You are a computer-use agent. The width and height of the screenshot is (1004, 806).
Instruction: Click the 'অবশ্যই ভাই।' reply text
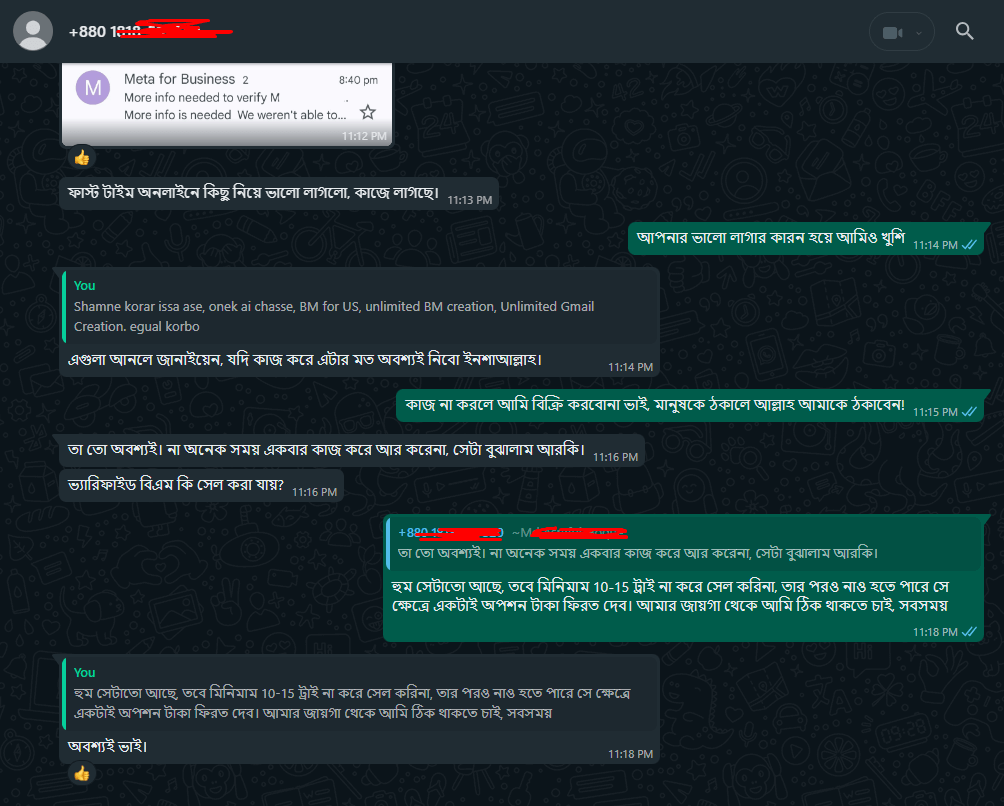[x=108, y=746]
